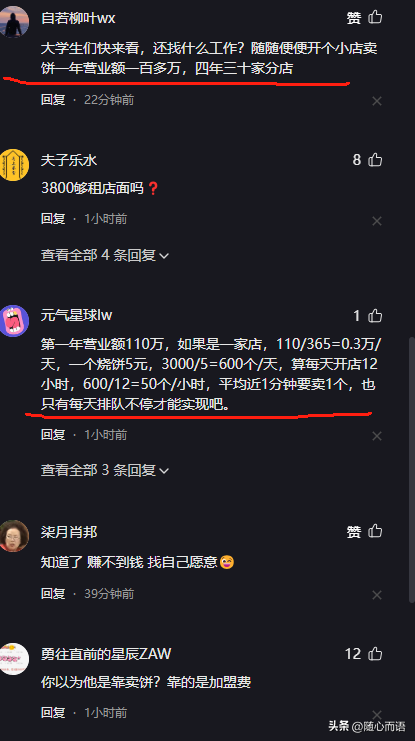Screen dimensions: 415x741
Task: Like 元气星球lw's comment
Action: (375, 316)
